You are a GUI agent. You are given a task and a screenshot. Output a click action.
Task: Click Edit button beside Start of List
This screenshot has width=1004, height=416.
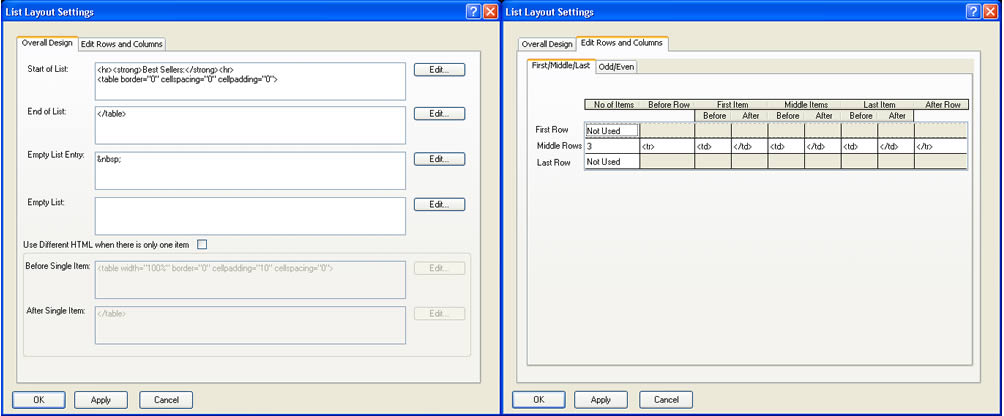point(439,70)
